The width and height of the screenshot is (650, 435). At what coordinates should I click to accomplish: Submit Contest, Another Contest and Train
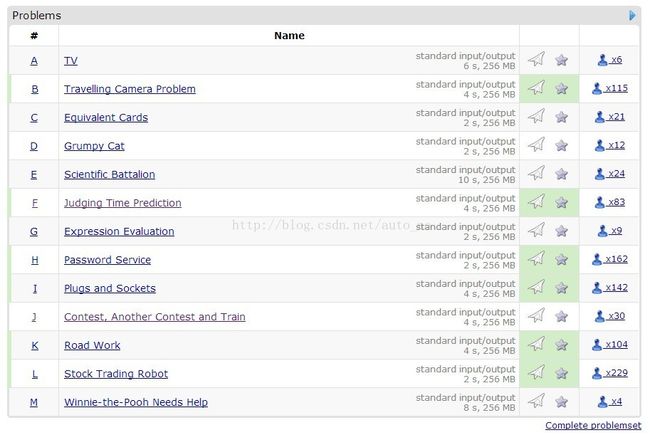click(x=536, y=316)
